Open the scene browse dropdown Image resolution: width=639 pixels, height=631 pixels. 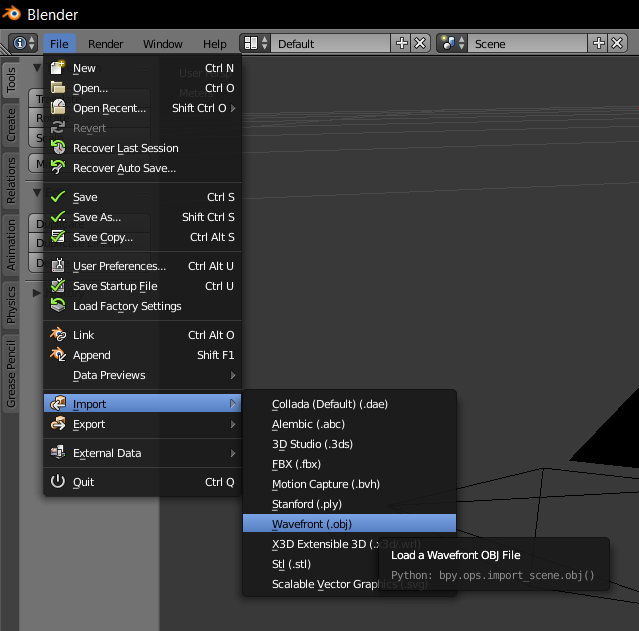click(x=452, y=43)
